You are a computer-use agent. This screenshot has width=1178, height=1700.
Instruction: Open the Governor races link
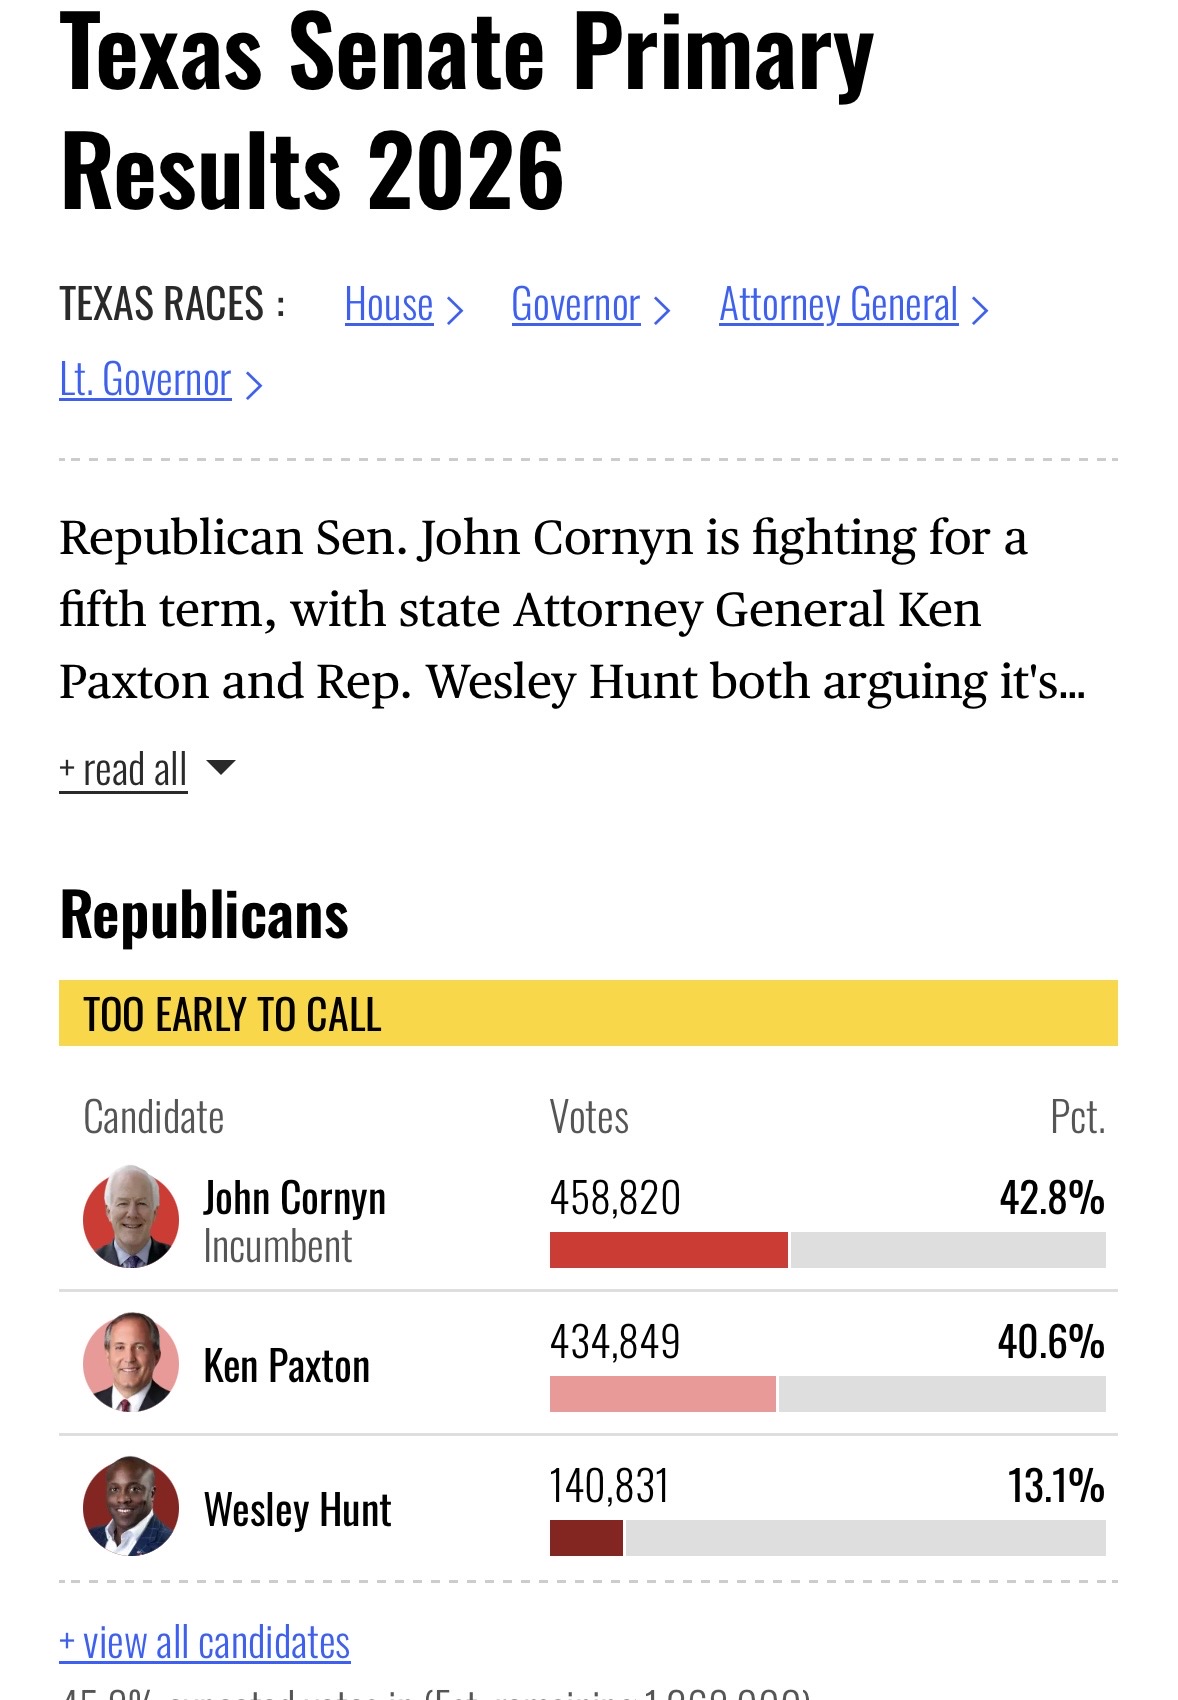[575, 305]
